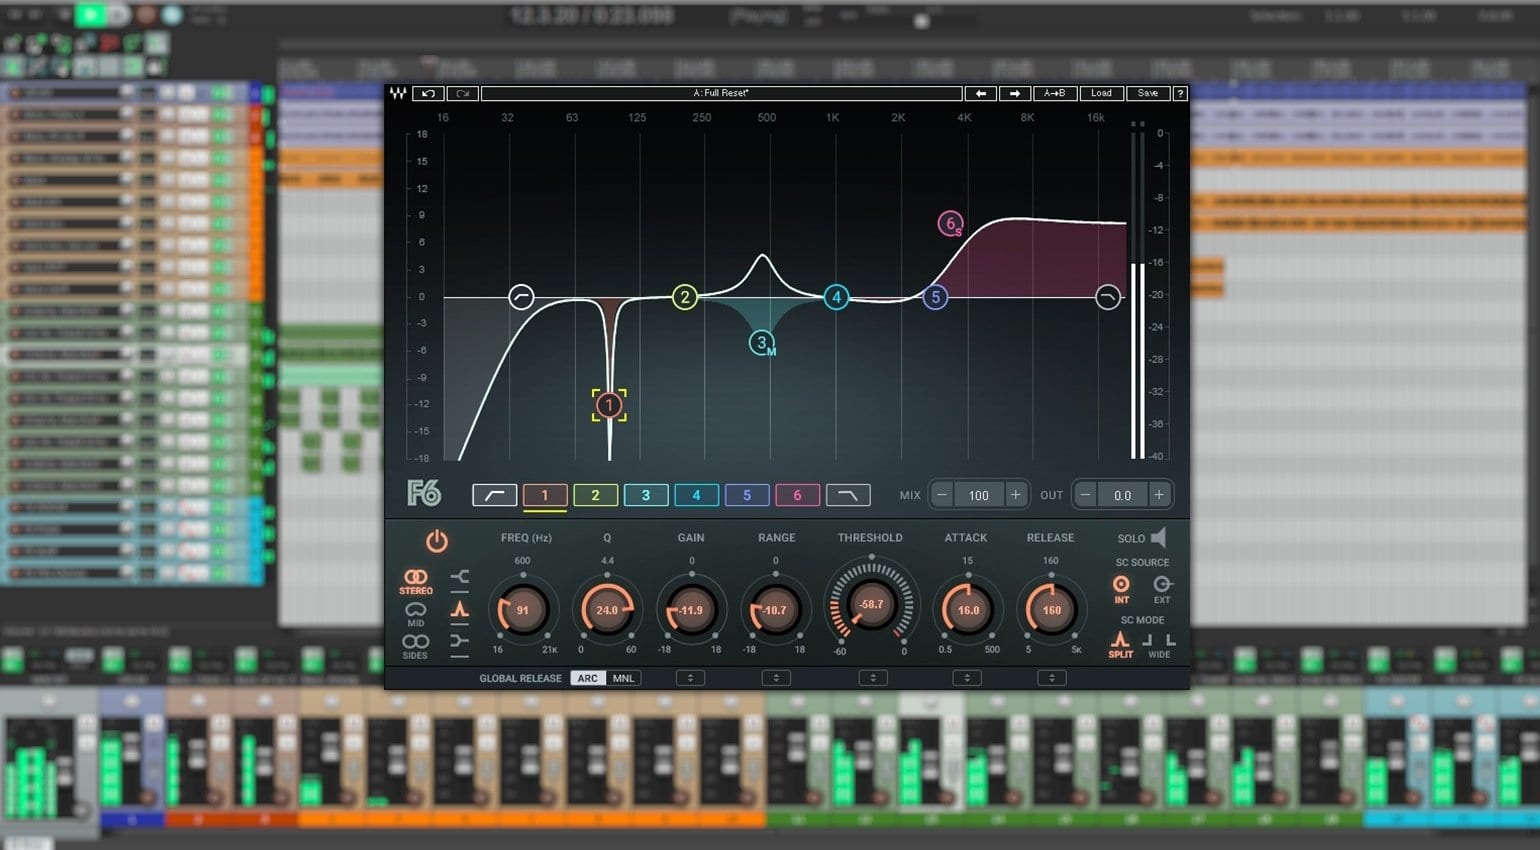The width and height of the screenshot is (1540, 850).
Task: Activate the high-cut filter icon right of band 6
Action: click(x=848, y=495)
